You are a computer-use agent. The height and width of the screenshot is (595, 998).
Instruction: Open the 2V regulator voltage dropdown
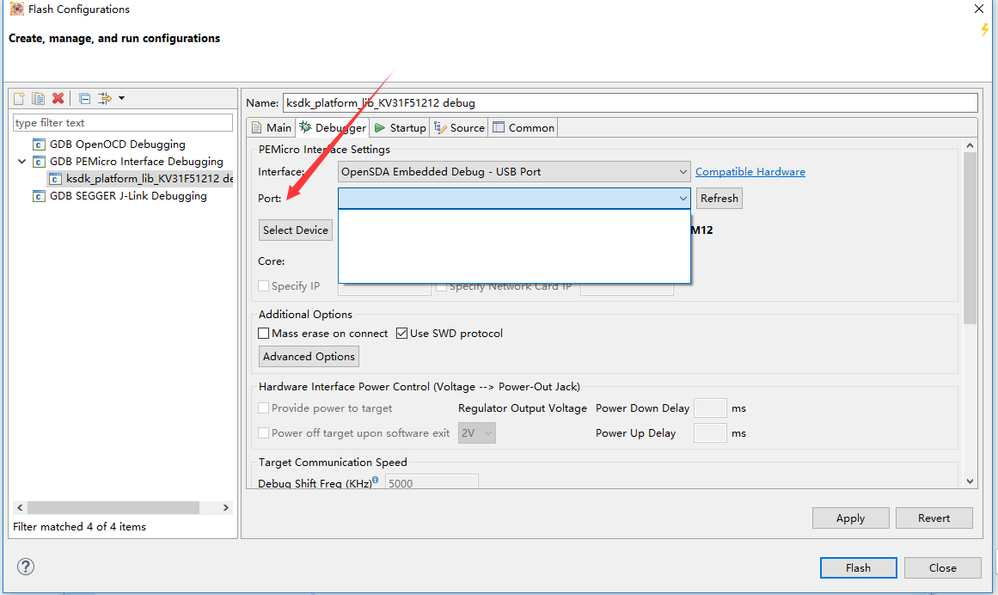(477, 433)
